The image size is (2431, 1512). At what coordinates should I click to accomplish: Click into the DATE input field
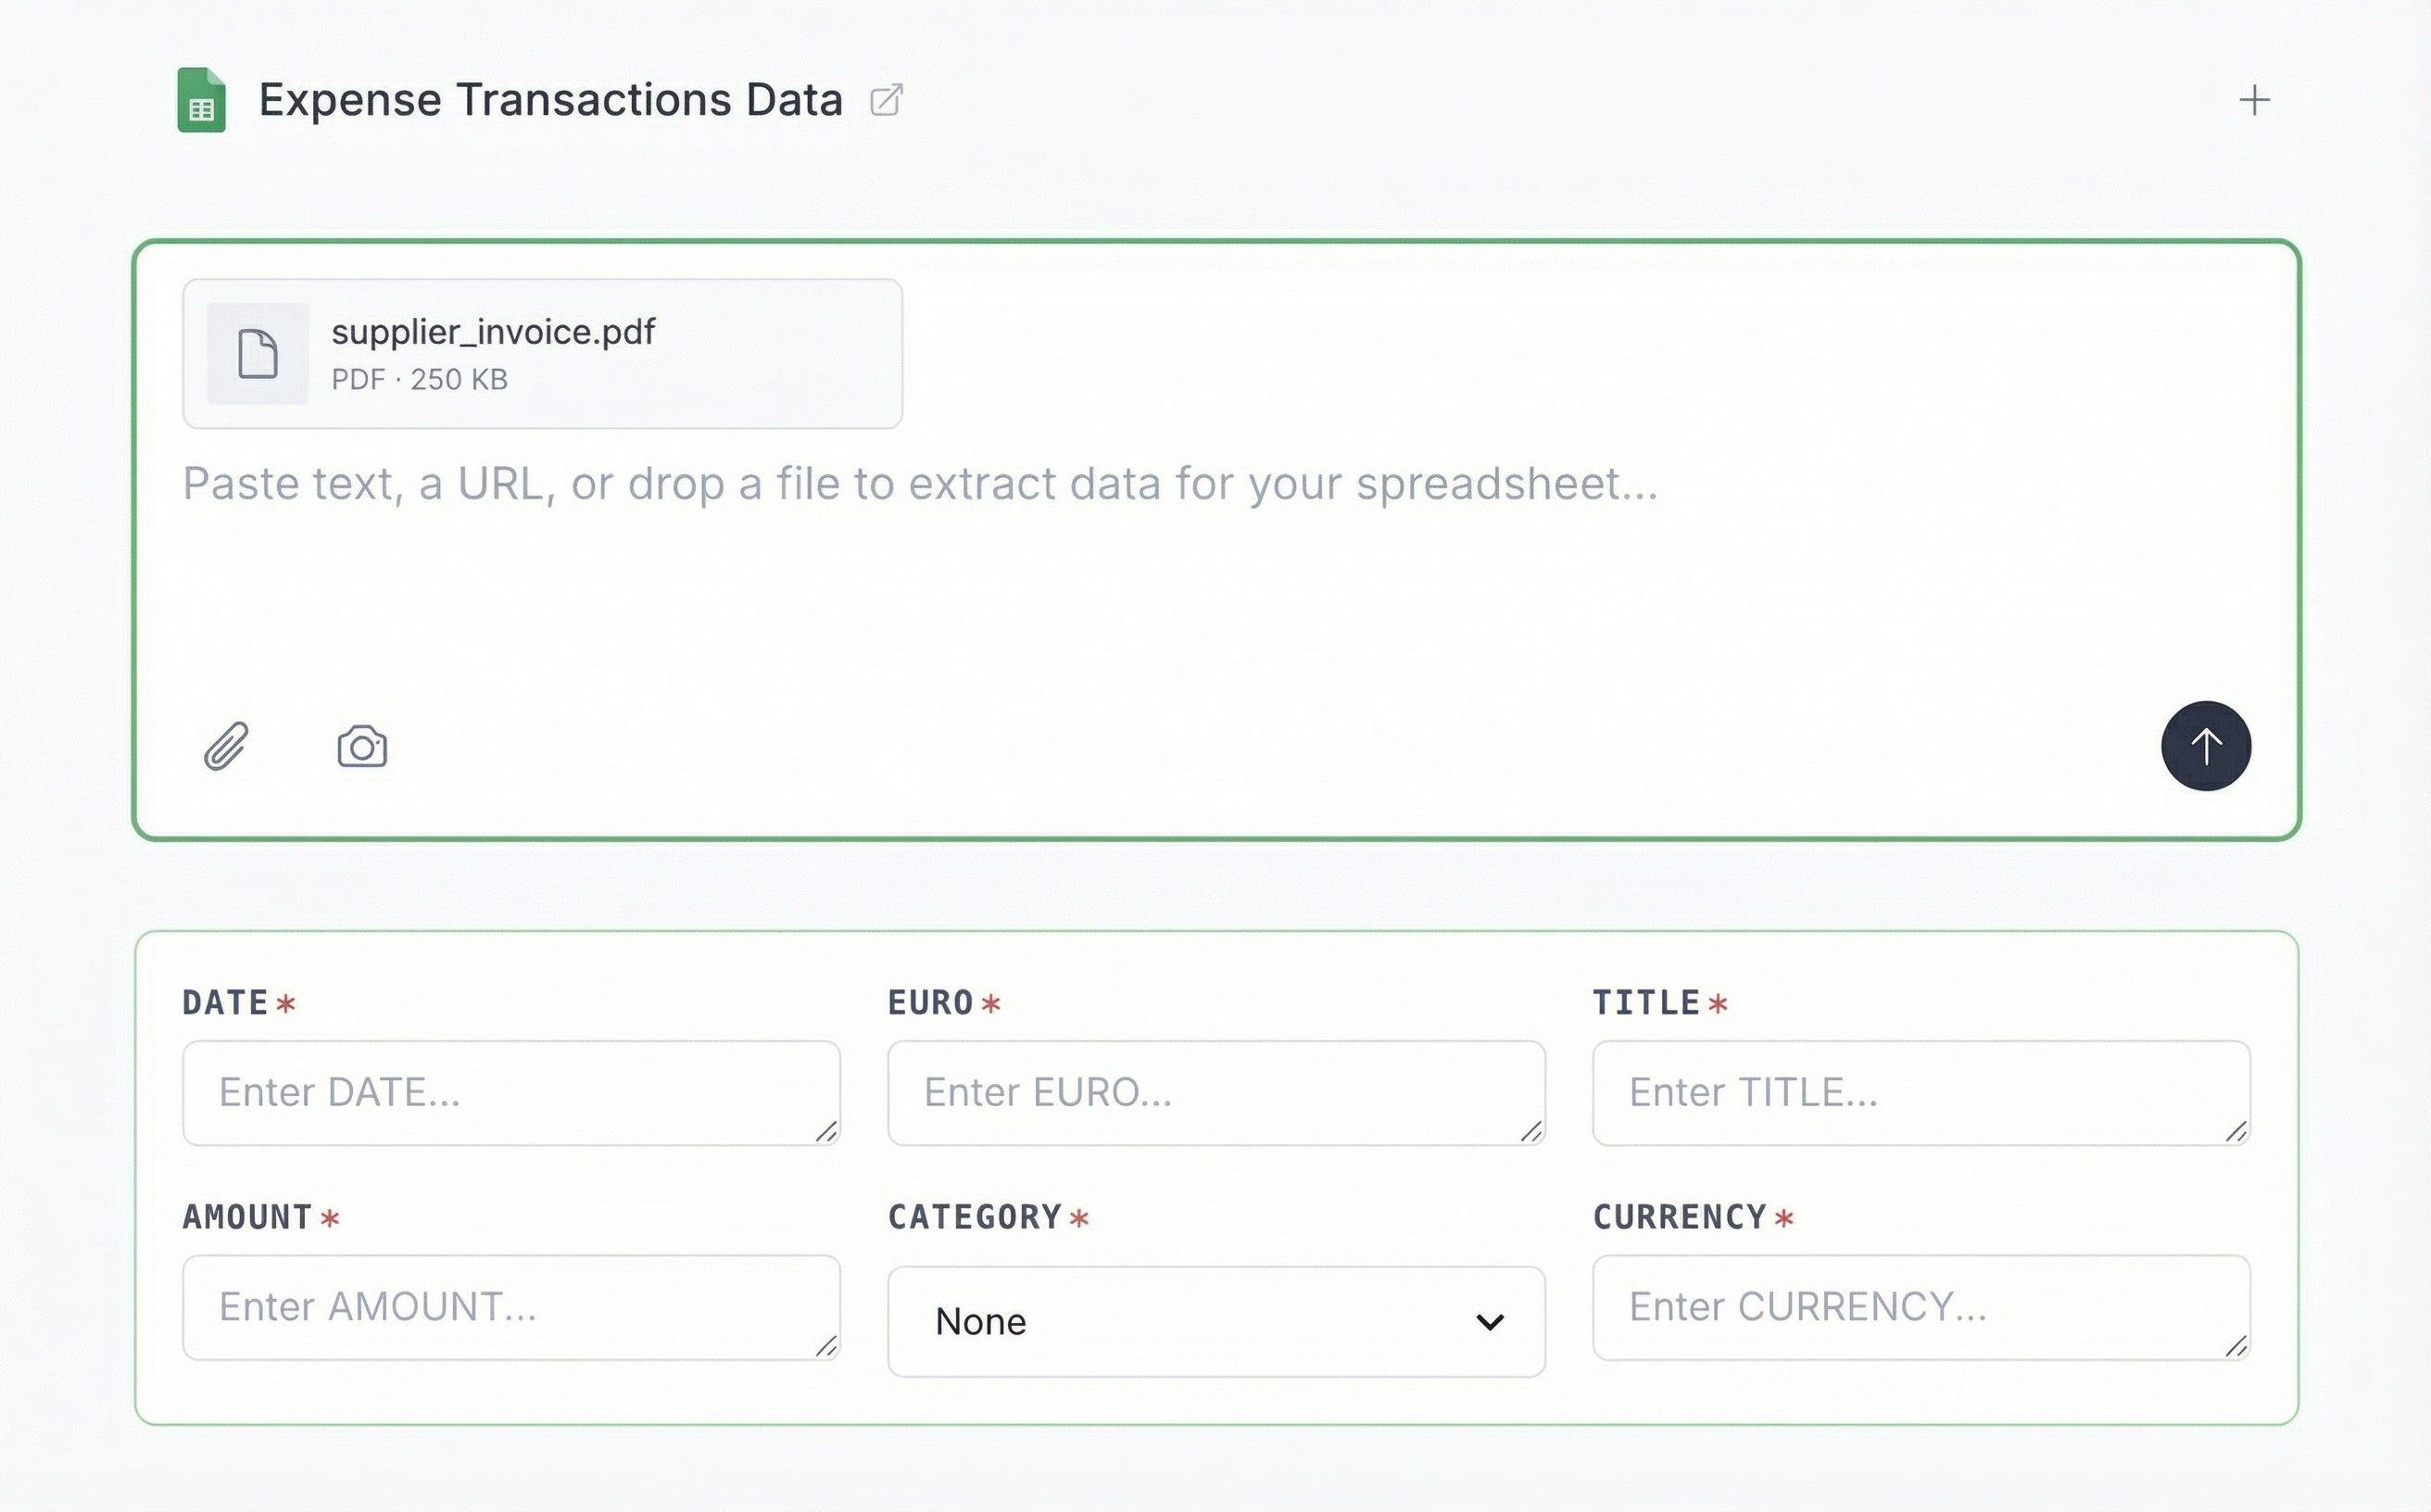tap(512, 1092)
